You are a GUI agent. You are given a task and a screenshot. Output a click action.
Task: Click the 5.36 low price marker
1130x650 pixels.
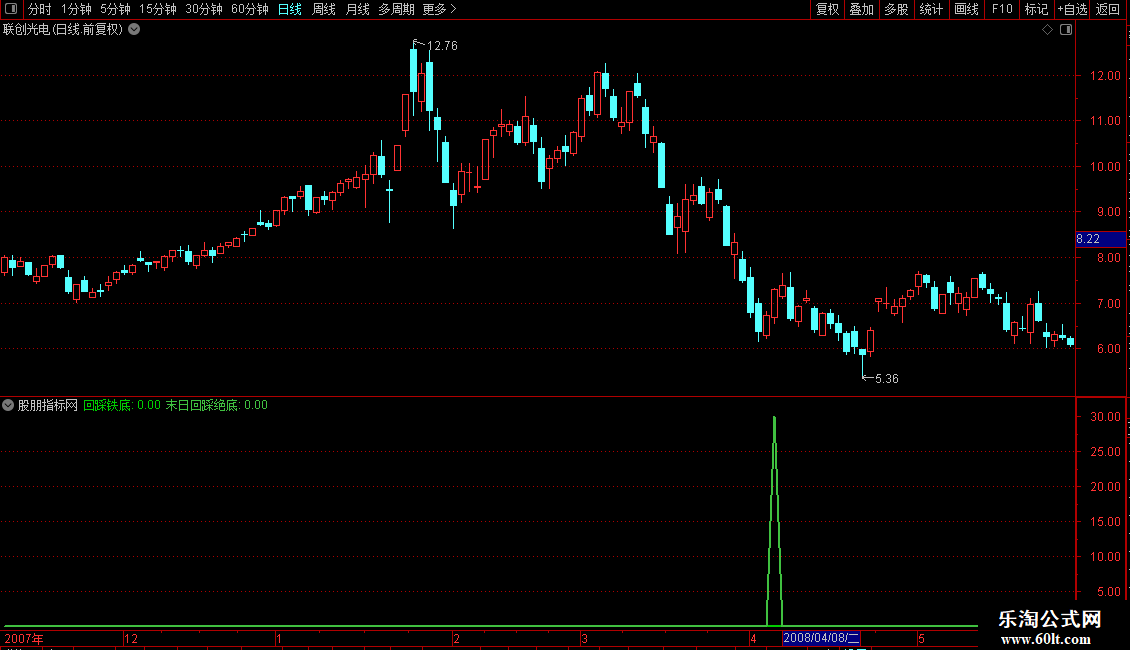886,379
